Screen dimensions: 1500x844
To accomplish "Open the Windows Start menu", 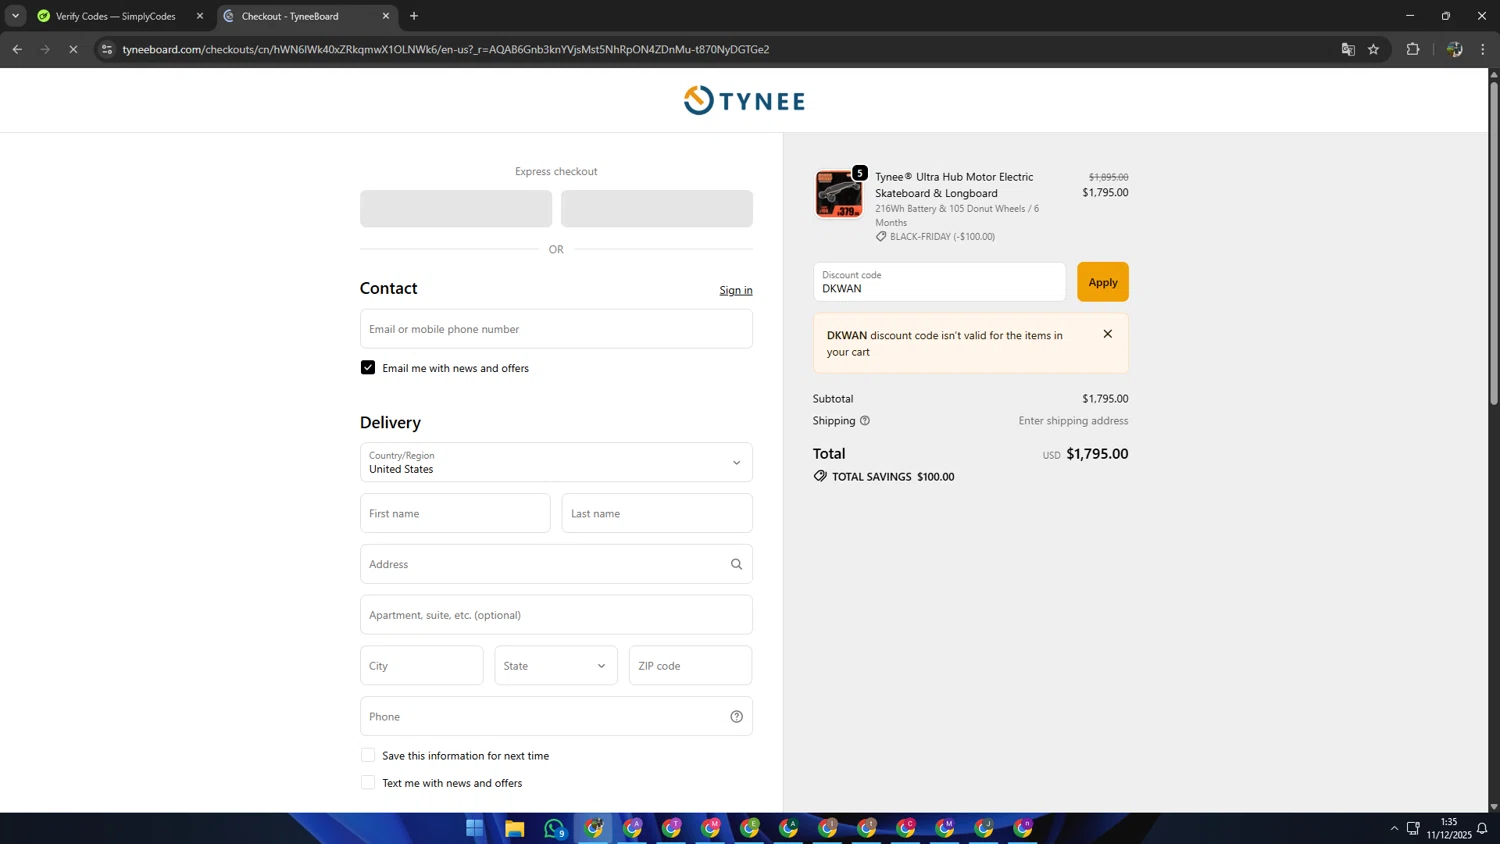I will click(x=475, y=828).
